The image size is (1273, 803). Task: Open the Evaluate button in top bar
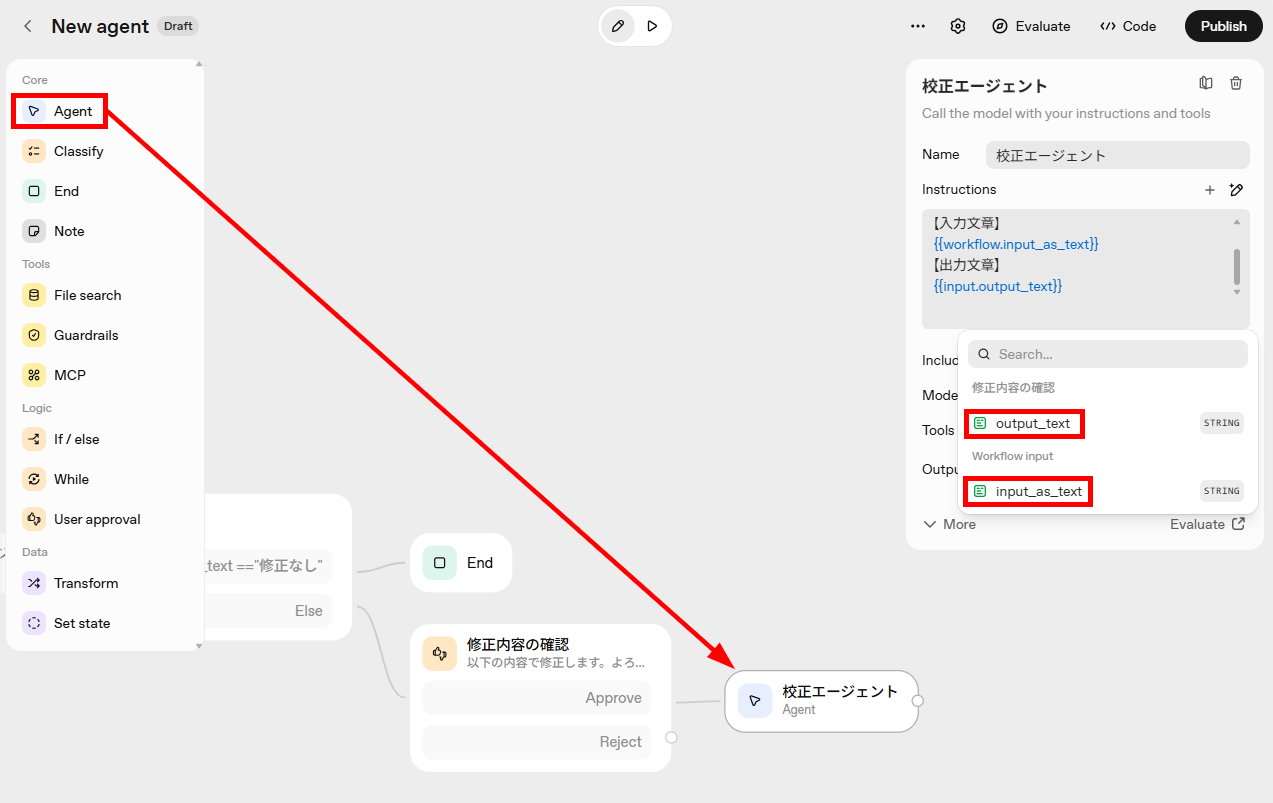pos(1031,26)
